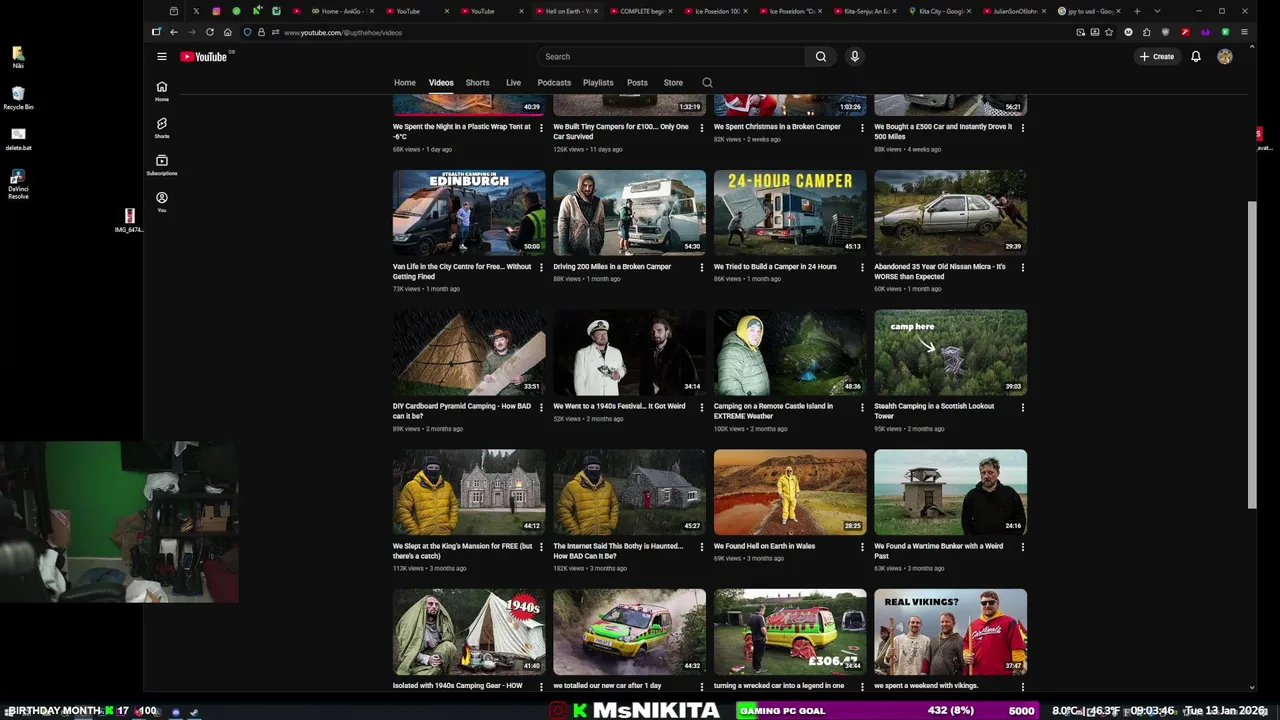Switch to the Hell on Earth browser tab

[566, 11]
